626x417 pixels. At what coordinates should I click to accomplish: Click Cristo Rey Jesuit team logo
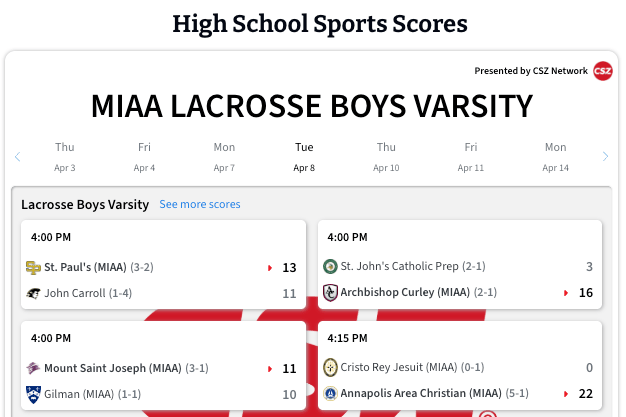pos(330,367)
